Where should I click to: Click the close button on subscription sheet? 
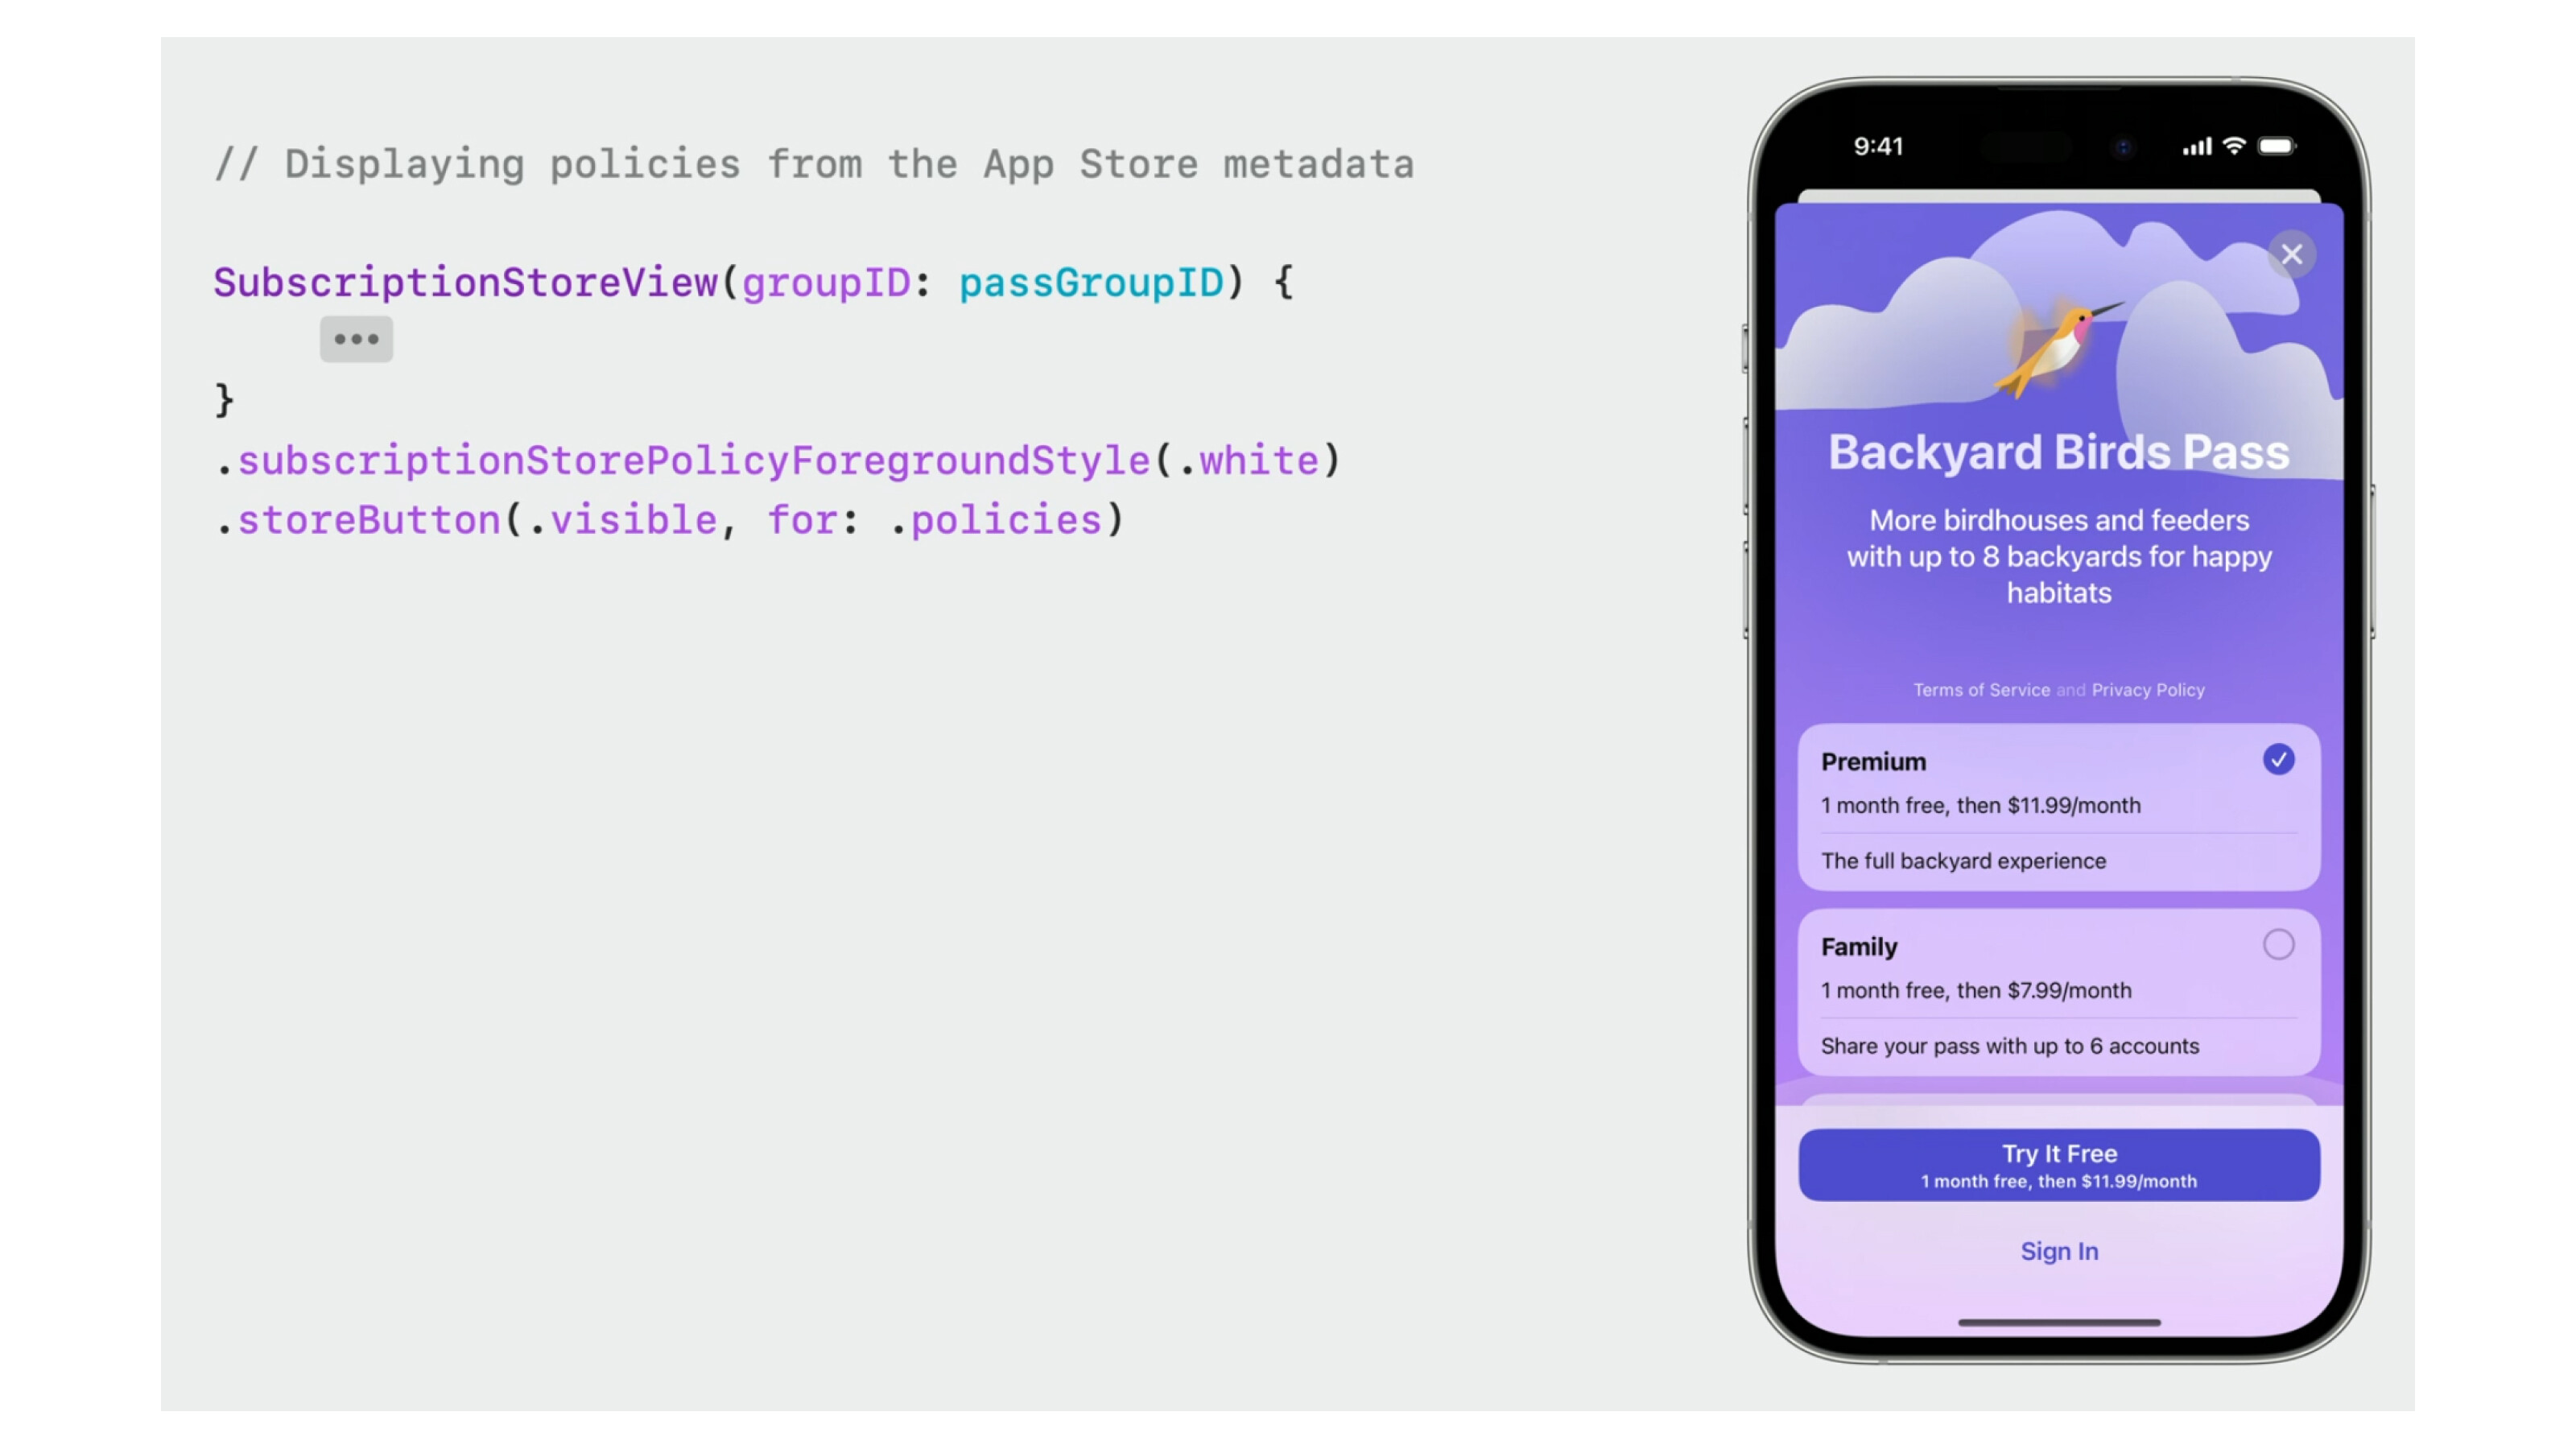2291,253
